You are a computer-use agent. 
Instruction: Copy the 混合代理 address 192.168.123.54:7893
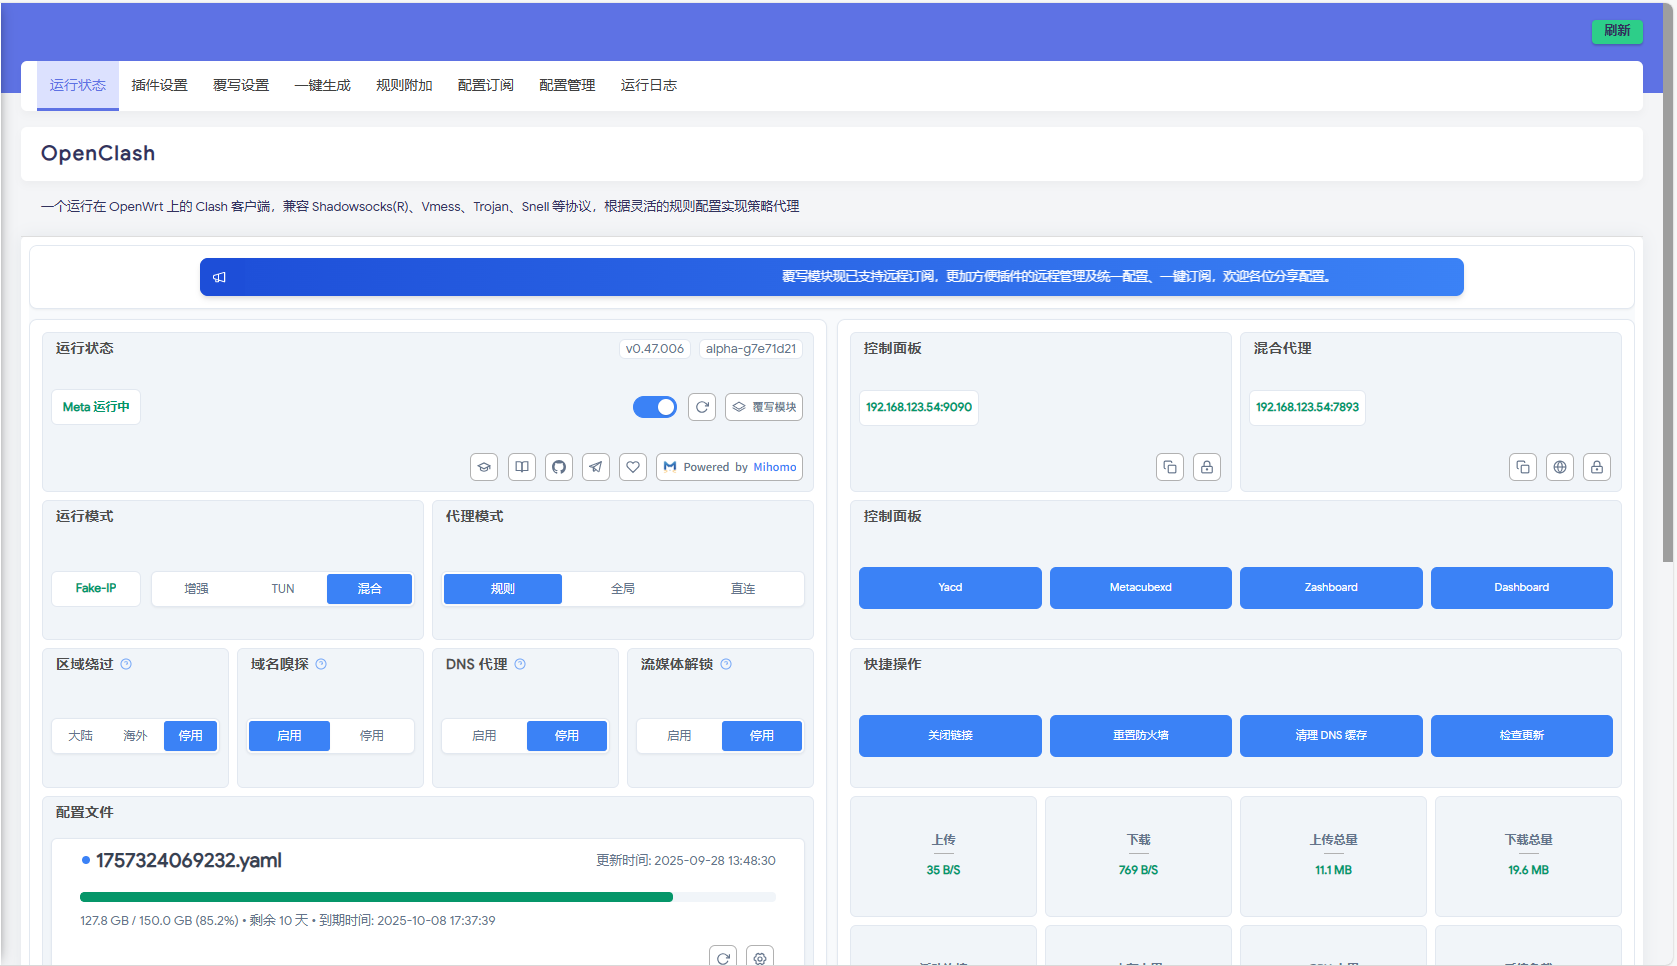(x=1523, y=467)
